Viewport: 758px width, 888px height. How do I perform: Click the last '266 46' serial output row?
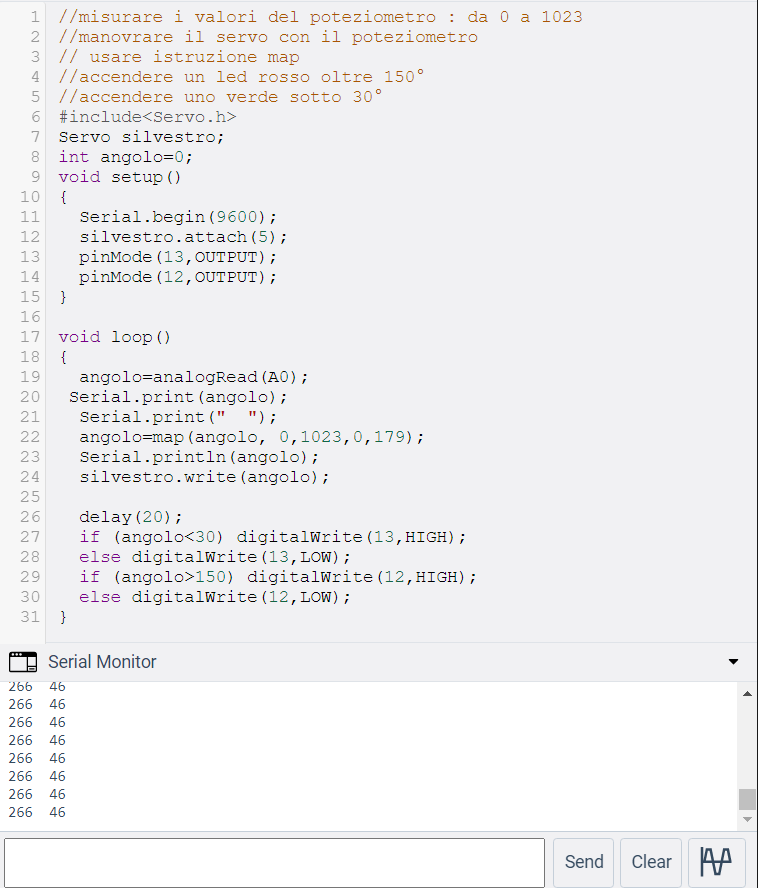coord(37,812)
